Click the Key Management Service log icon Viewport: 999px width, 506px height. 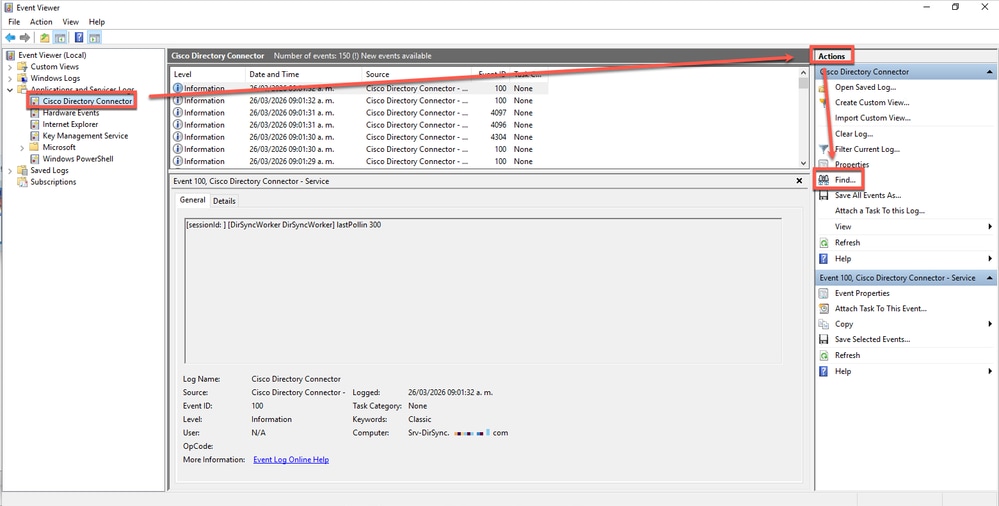[35, 136]
